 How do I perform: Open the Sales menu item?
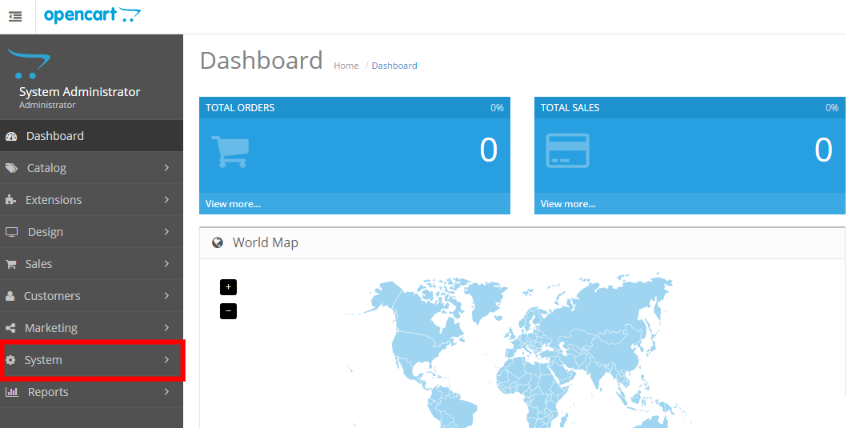coord(91,263)
